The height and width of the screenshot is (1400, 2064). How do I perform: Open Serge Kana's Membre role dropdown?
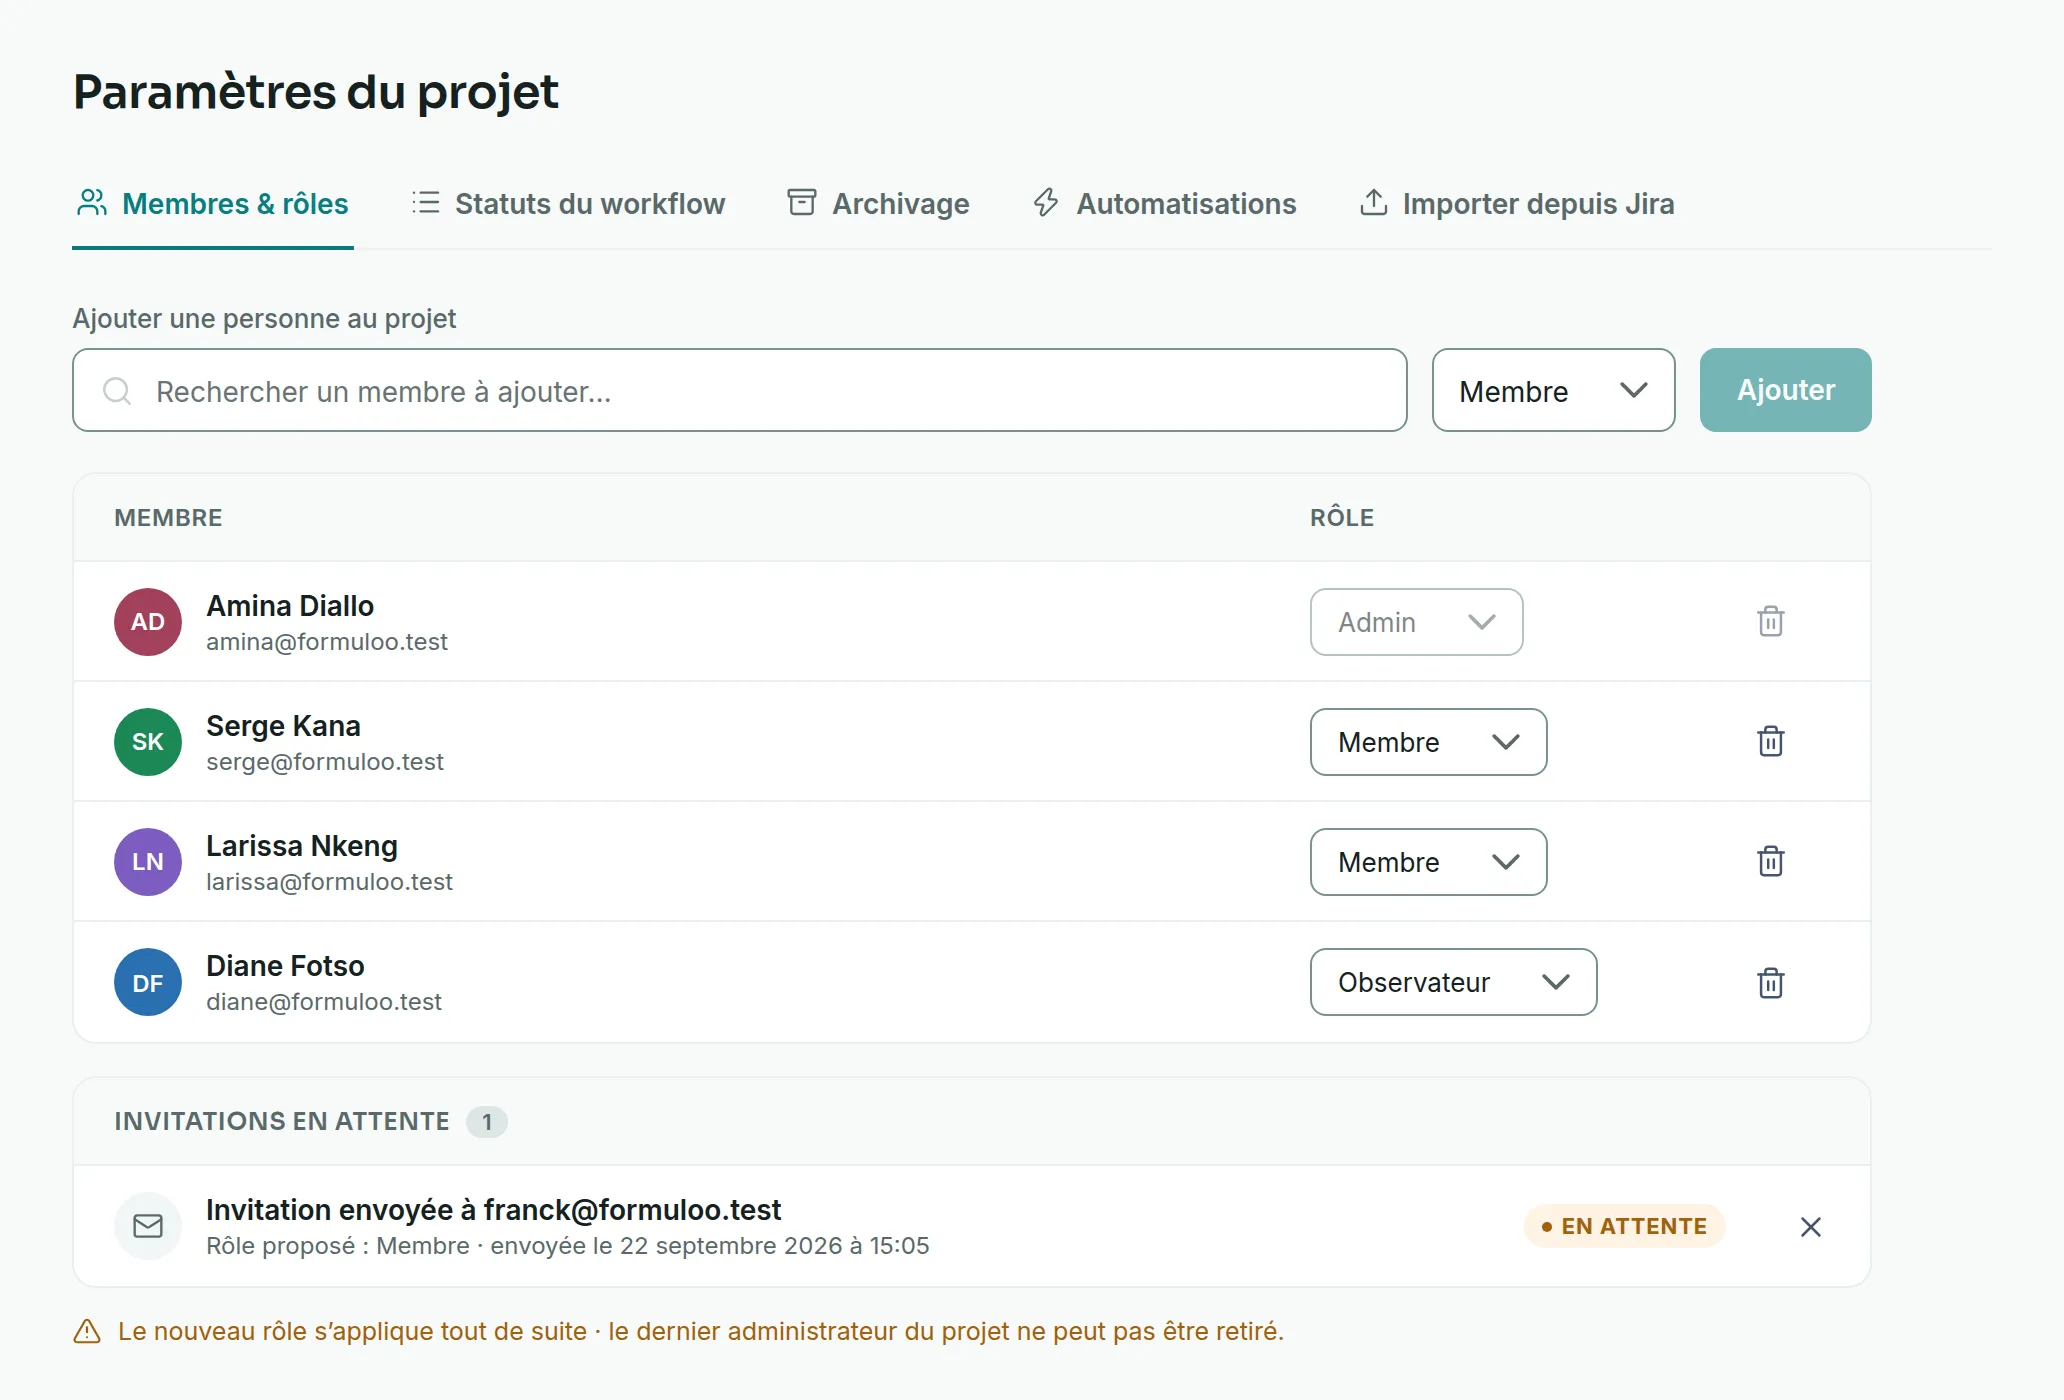coord(1428,742)
